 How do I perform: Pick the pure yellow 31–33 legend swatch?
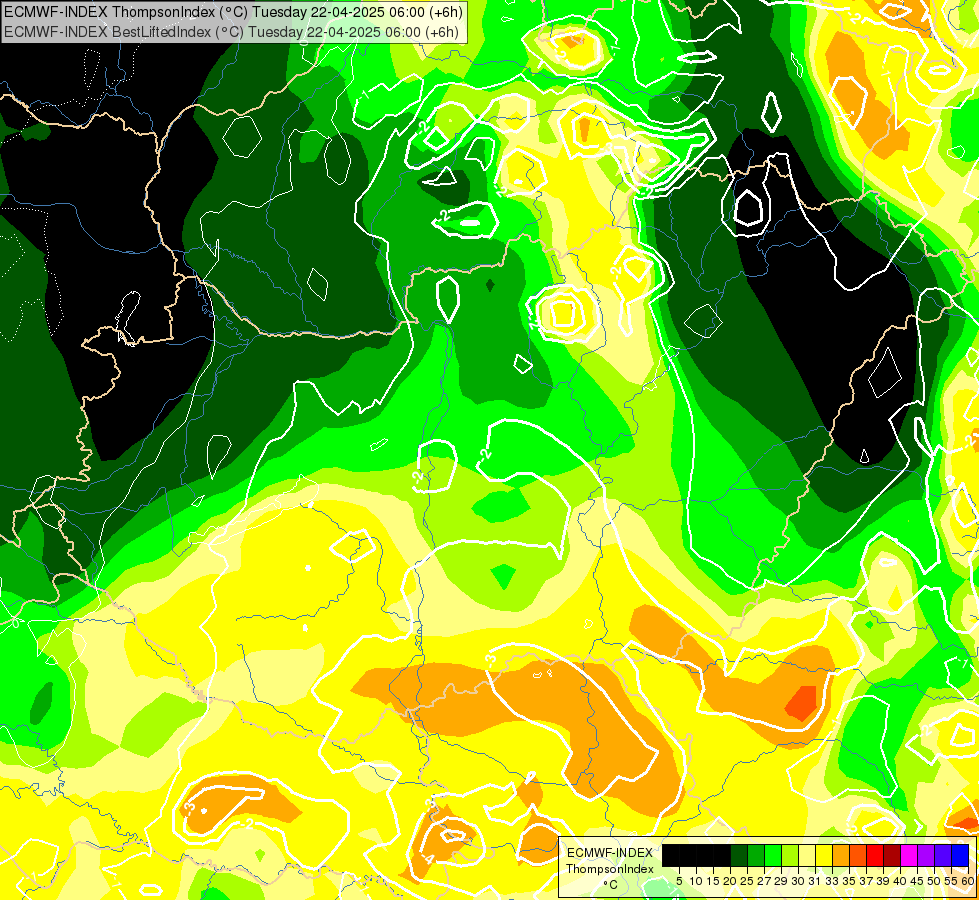pyautogui.click(x=824, y=856)
